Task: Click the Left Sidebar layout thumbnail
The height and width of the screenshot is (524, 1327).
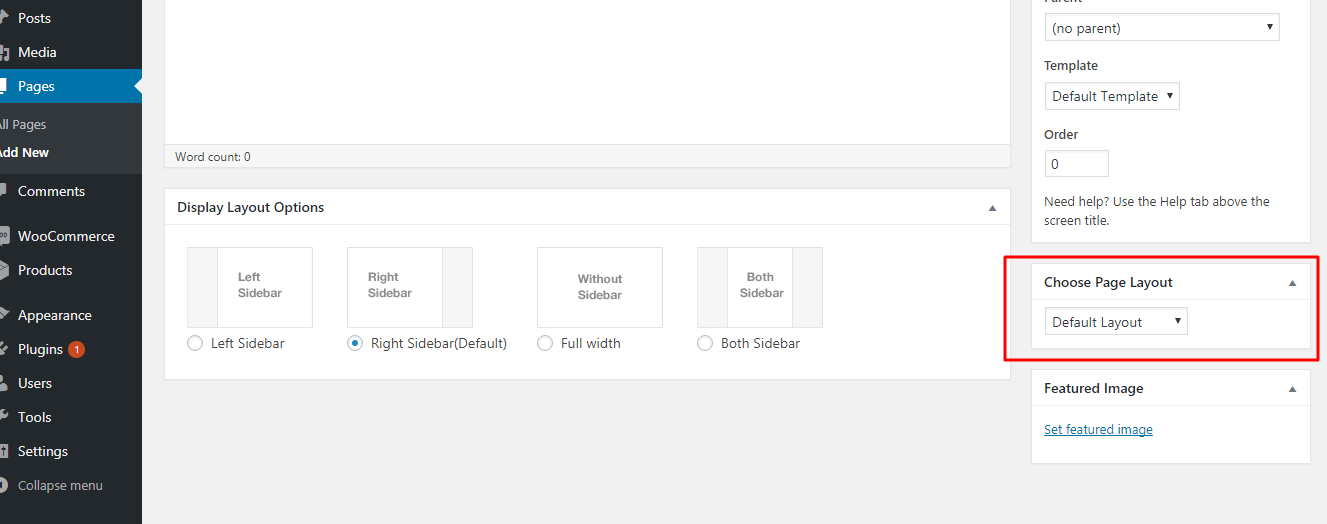Action: click(249, 287)
